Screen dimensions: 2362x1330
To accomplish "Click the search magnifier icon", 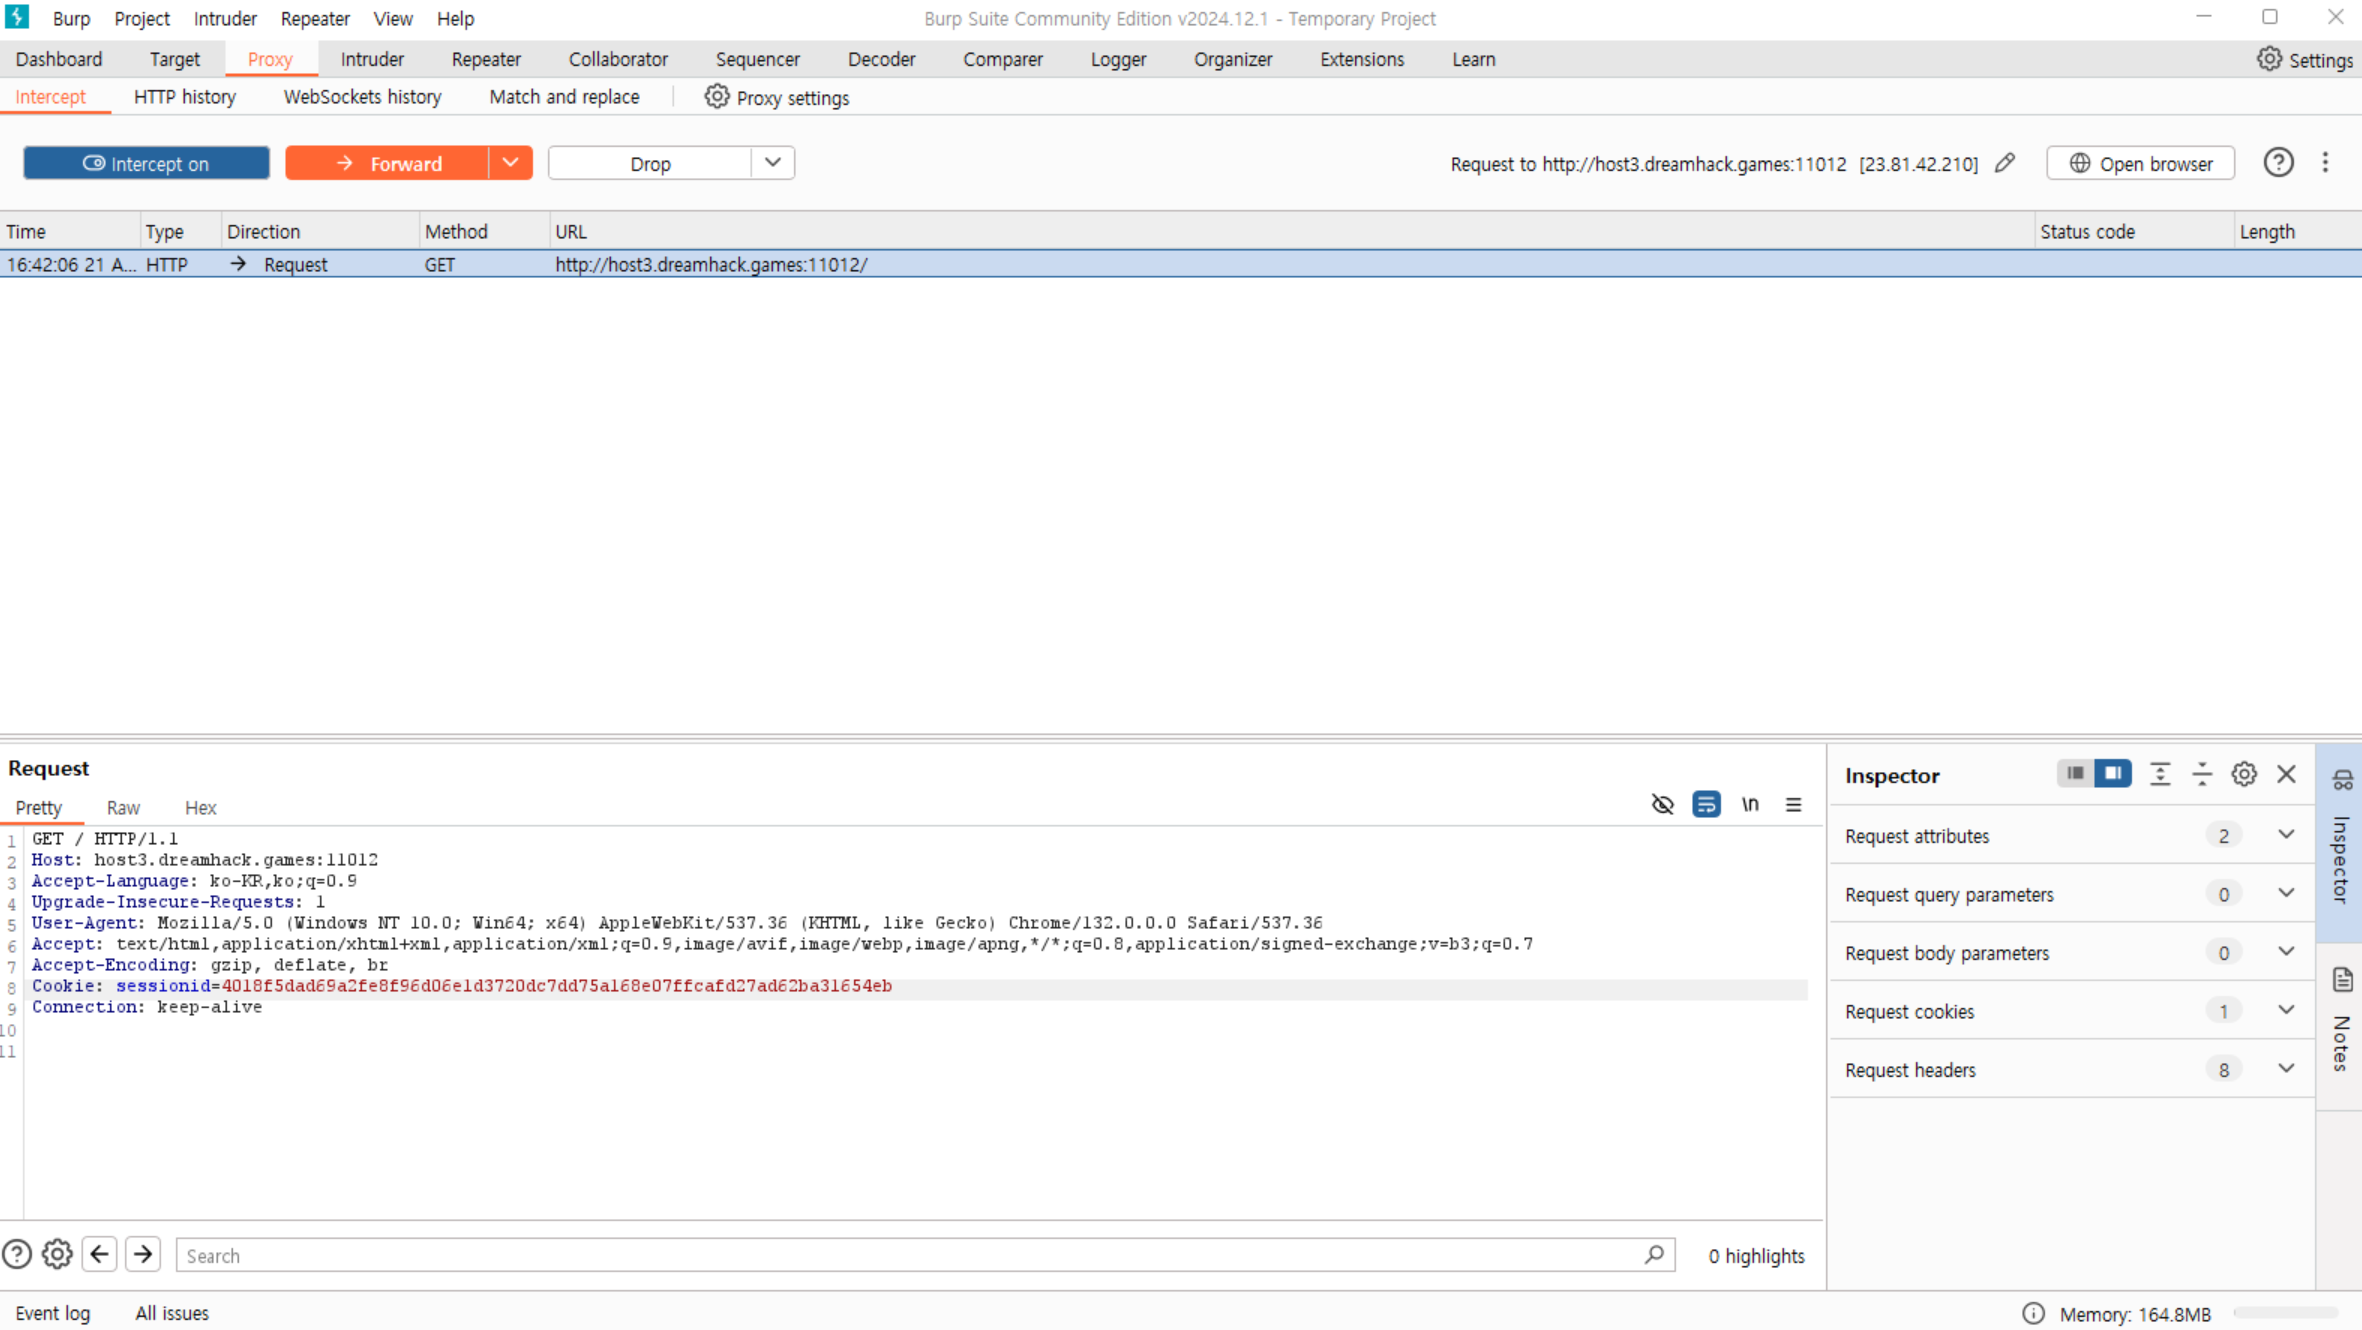I will [1654, 1254].
